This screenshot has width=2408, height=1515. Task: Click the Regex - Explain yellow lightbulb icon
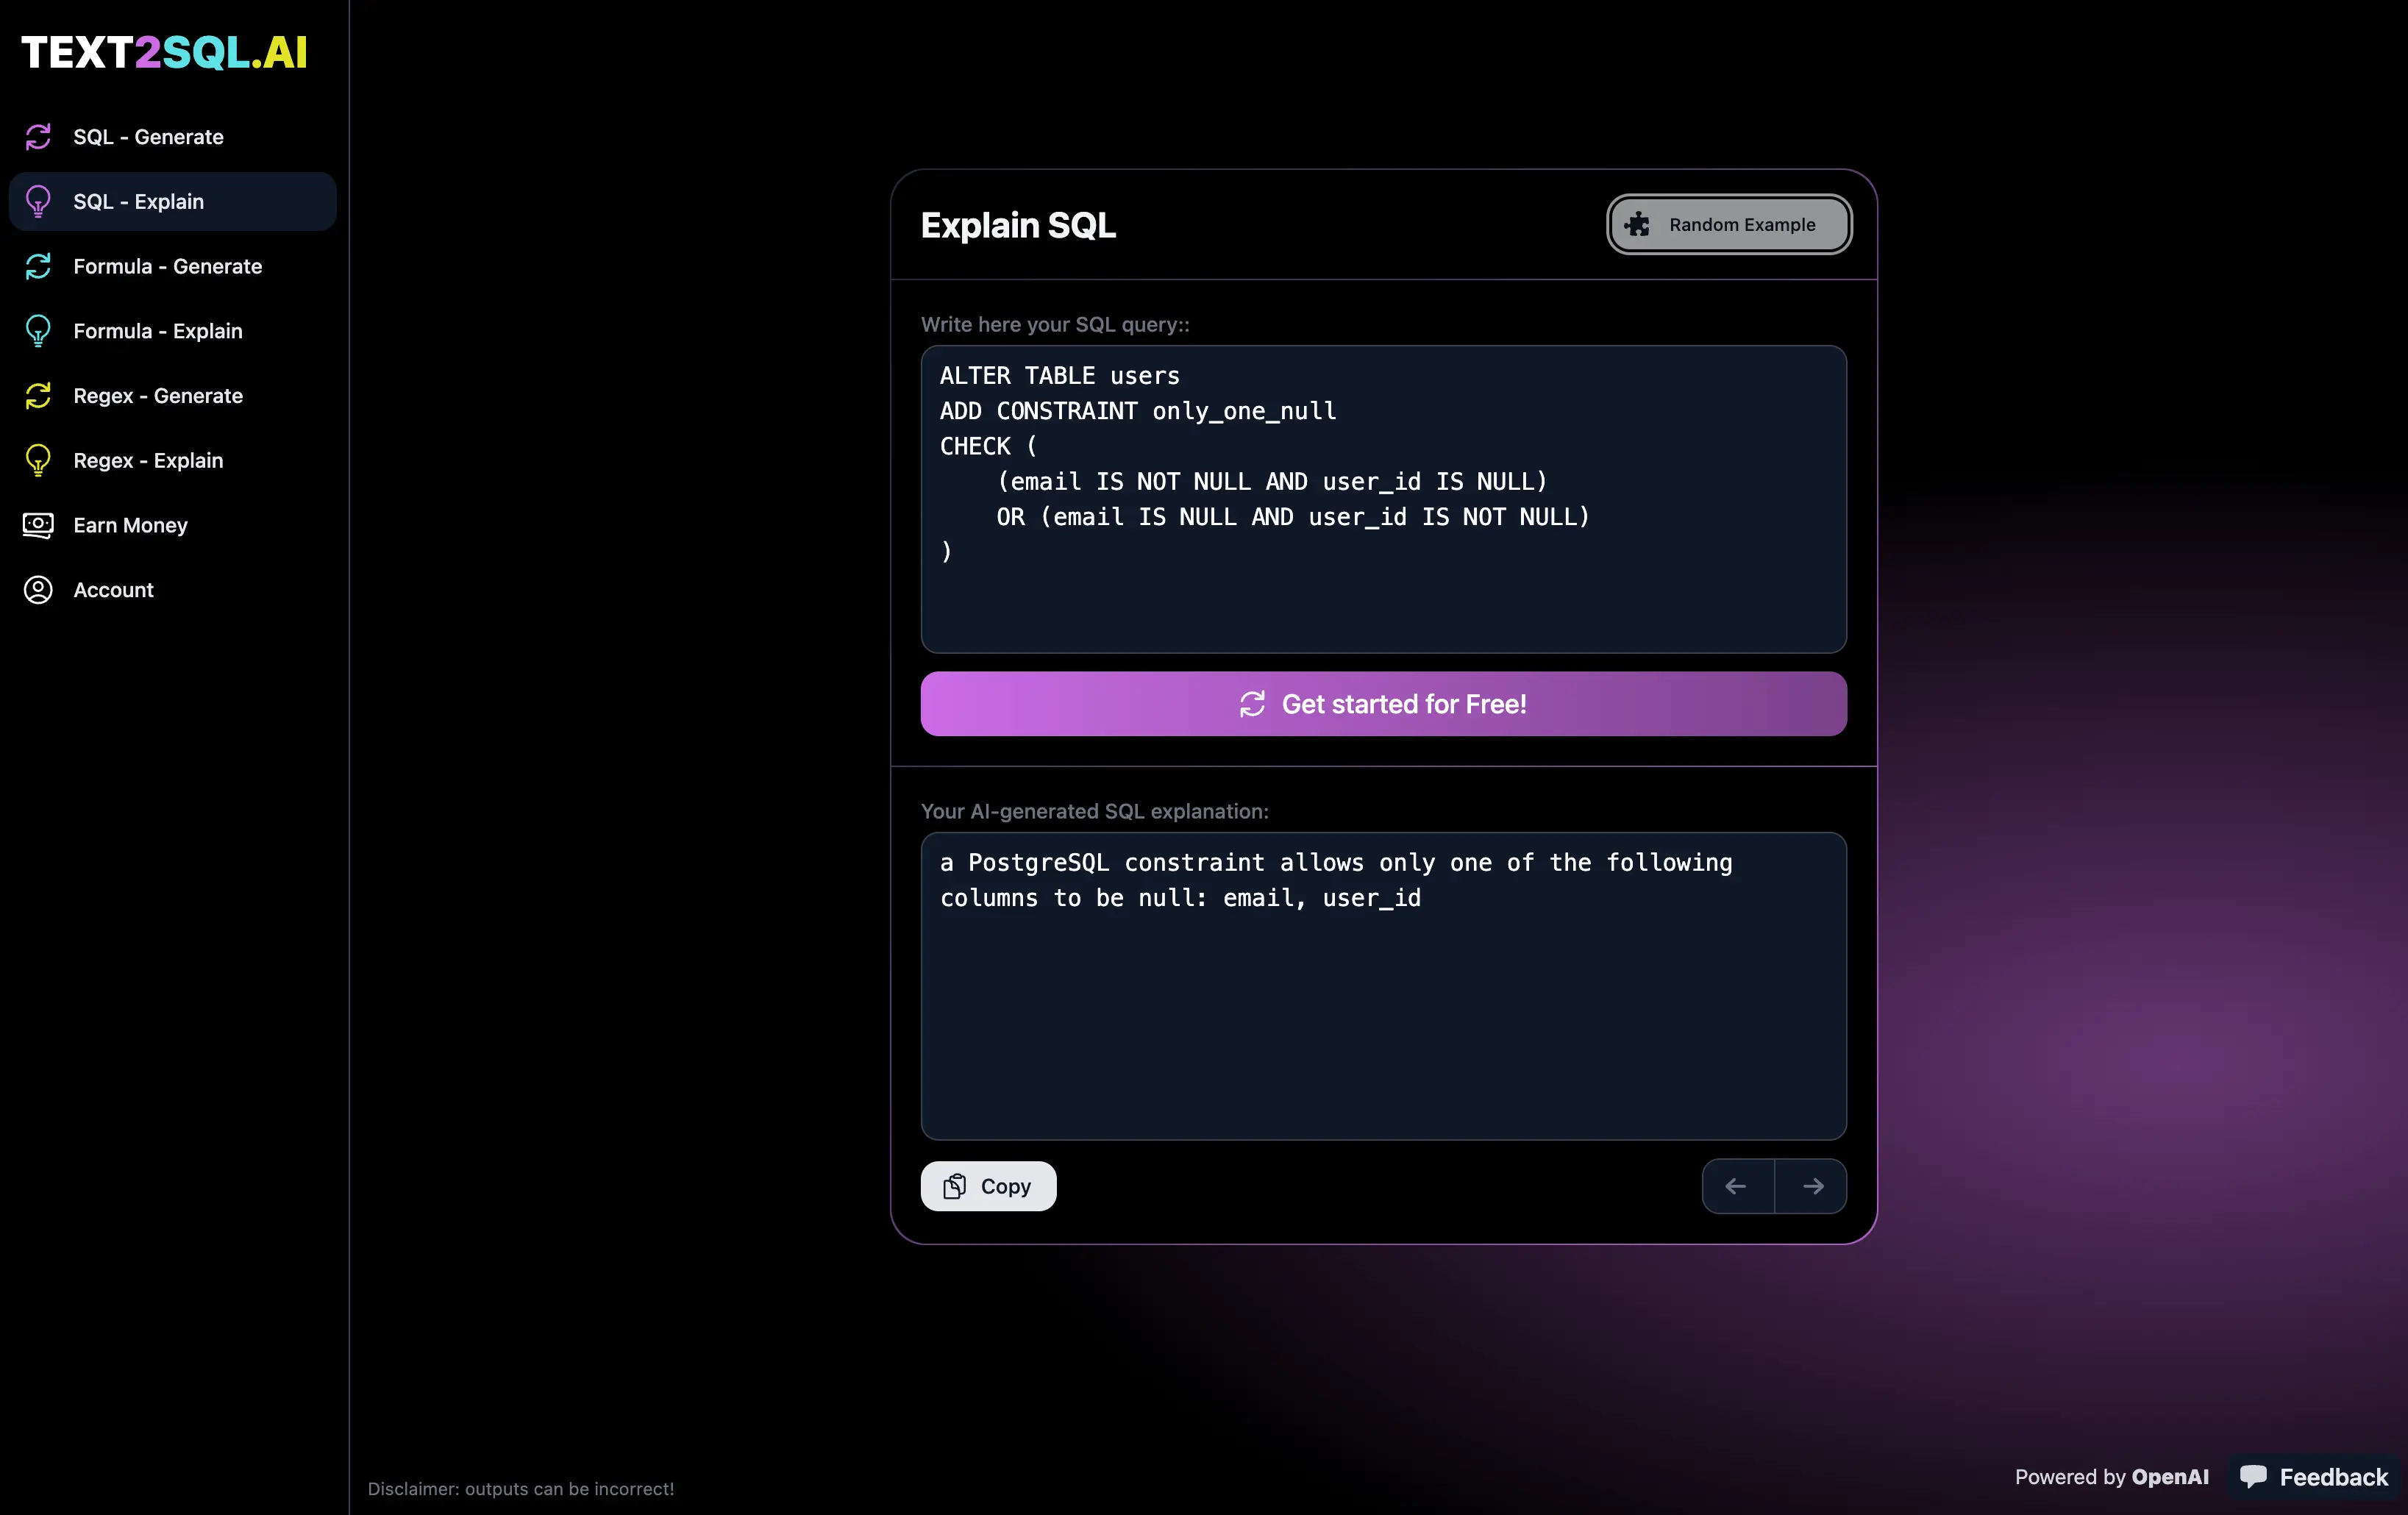tap(38, 460)
